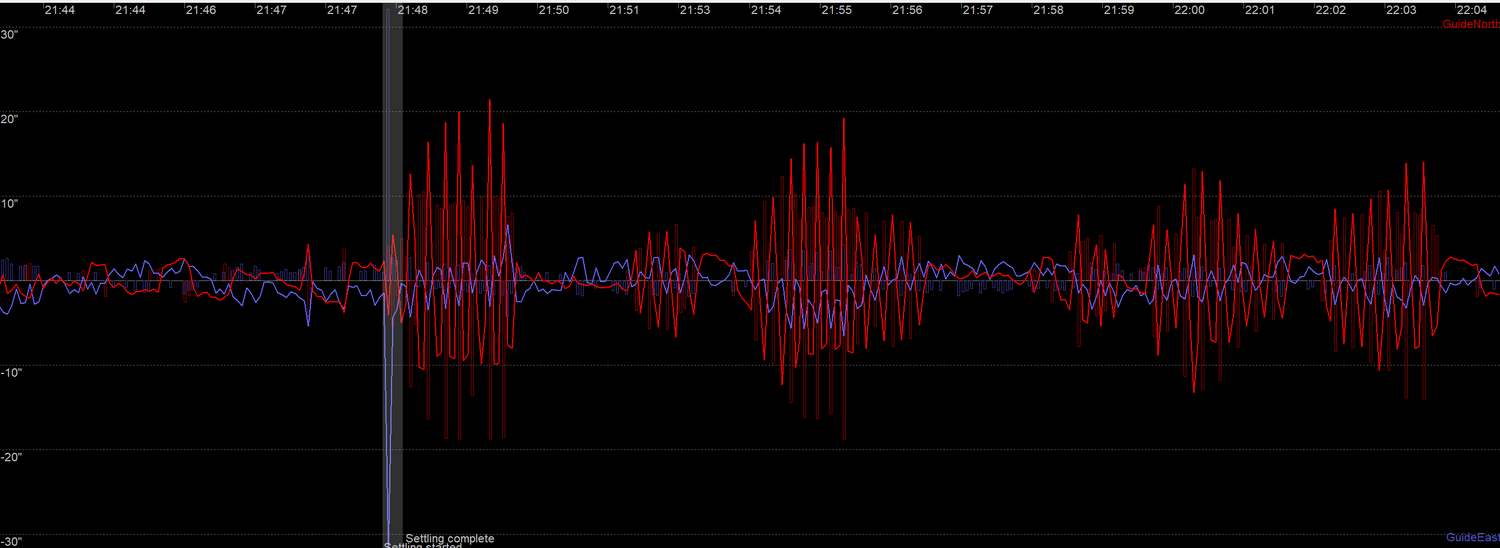Viewport: 1500px width, 548px height.
Task: Click the 'Settling complete' annotation
Action: click(449, 538)
